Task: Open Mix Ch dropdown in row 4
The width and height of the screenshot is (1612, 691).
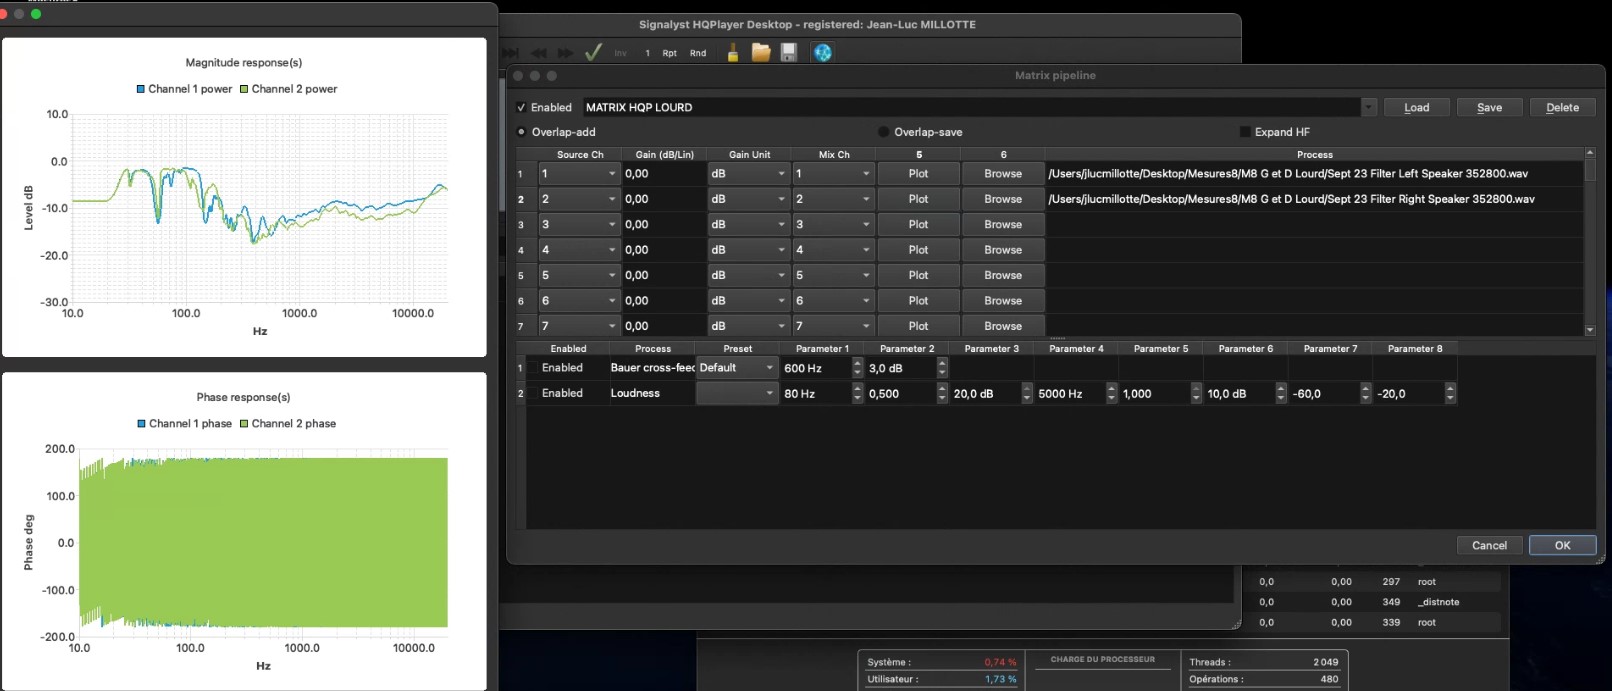Action: coord(833,250)
